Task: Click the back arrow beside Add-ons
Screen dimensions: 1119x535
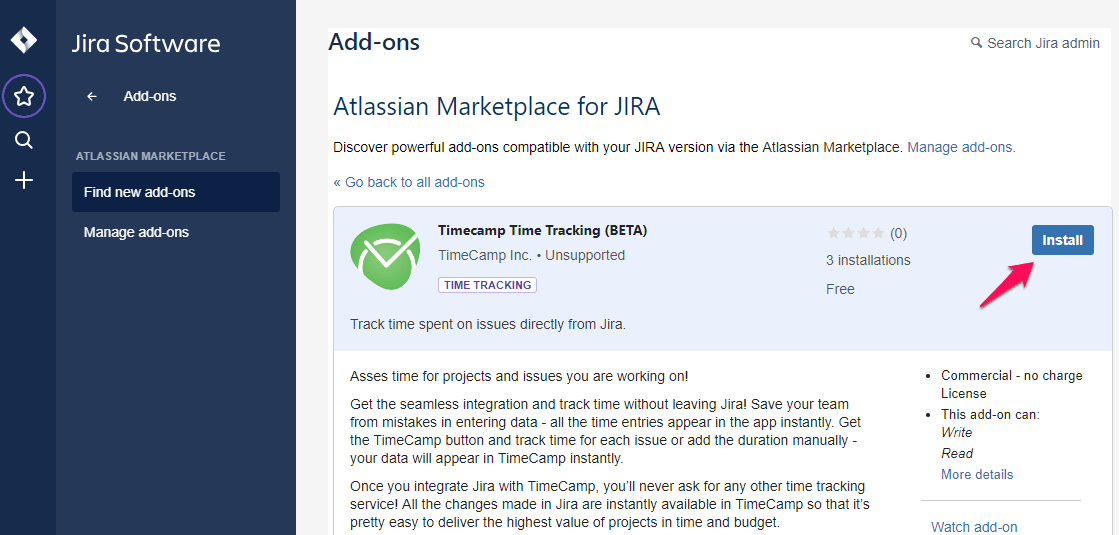Action: tap(91, 96)
